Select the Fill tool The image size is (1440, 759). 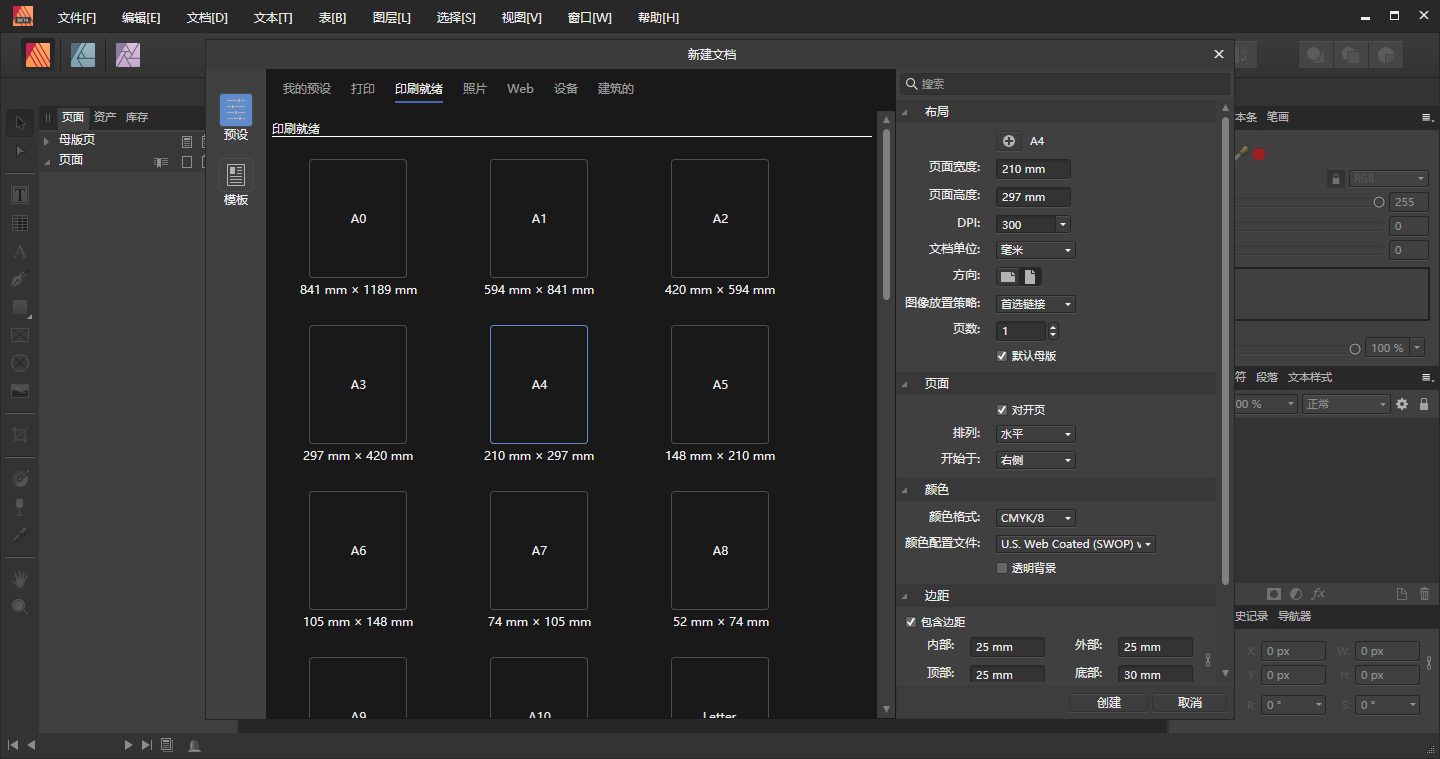pyautogui.click(x=20, y=479)
